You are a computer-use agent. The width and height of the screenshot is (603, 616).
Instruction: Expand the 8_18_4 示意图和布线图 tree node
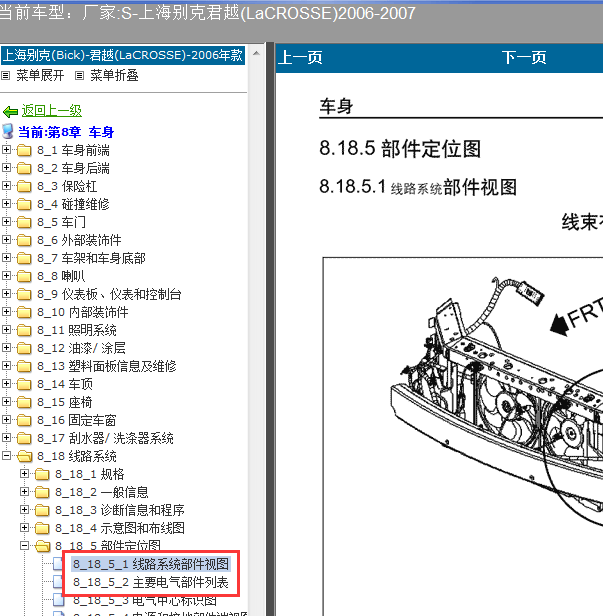tap(24, 528)
